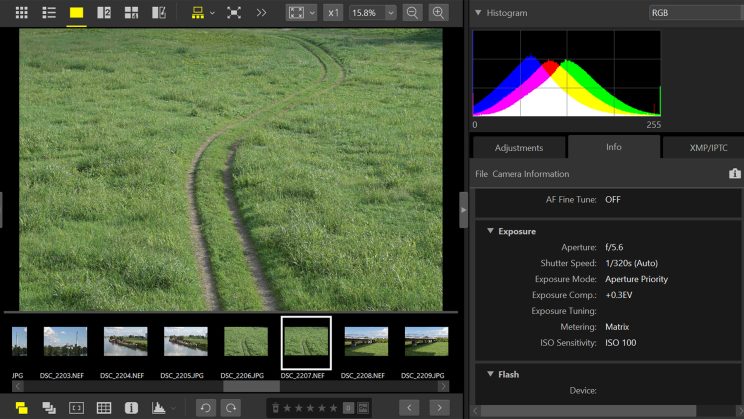
Task: Open the zoom percentage dropdown
Action: 390,13
